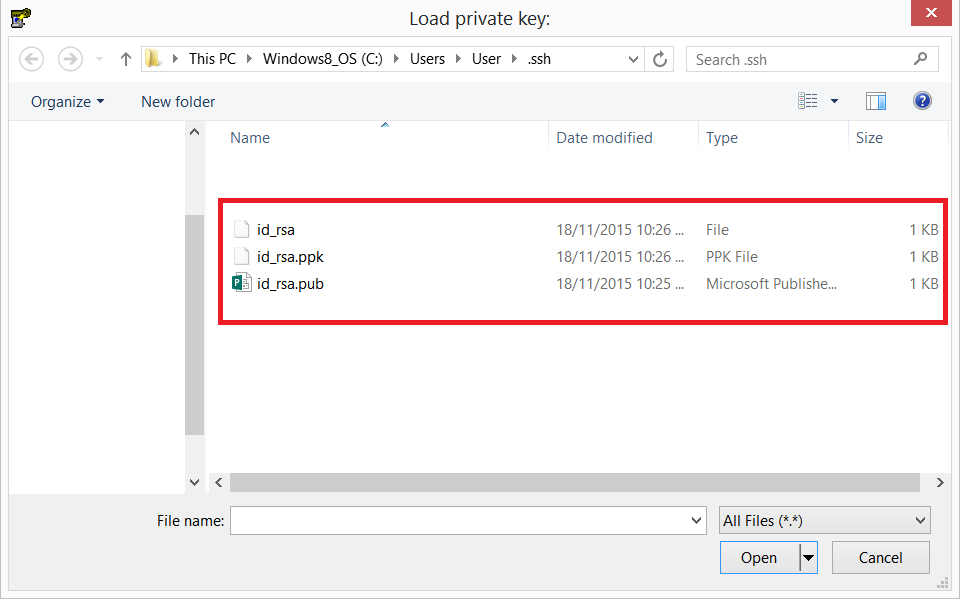Open help with question mark icon

click(922, 100)
